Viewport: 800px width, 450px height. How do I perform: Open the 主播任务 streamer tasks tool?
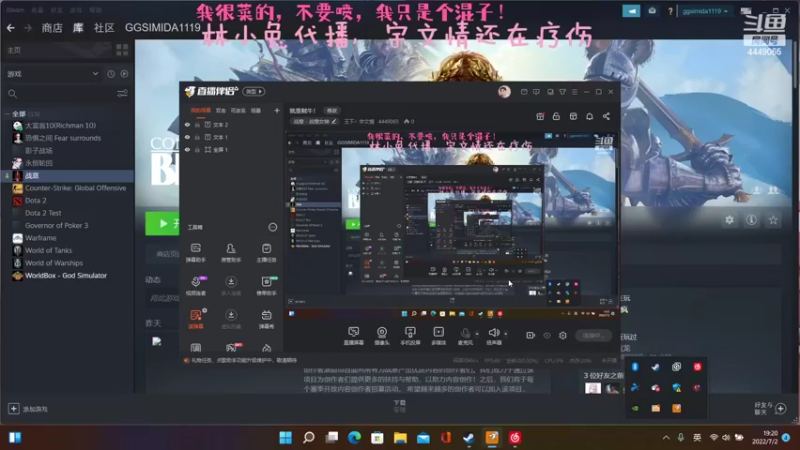tap(266, 252)
